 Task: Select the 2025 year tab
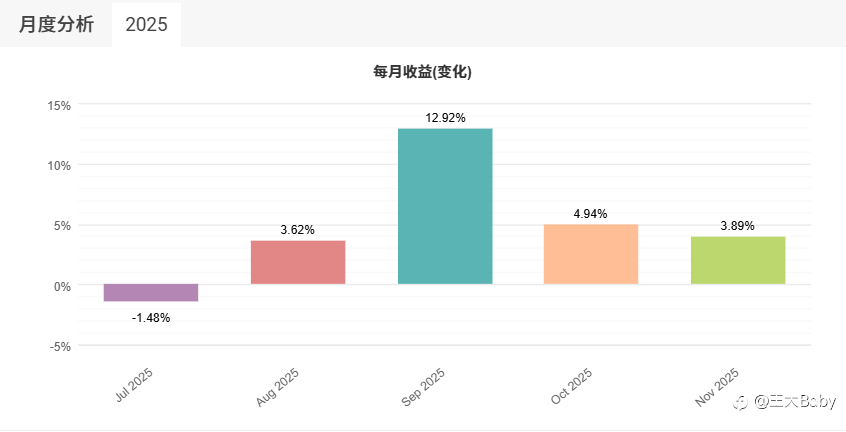(146, 24)
